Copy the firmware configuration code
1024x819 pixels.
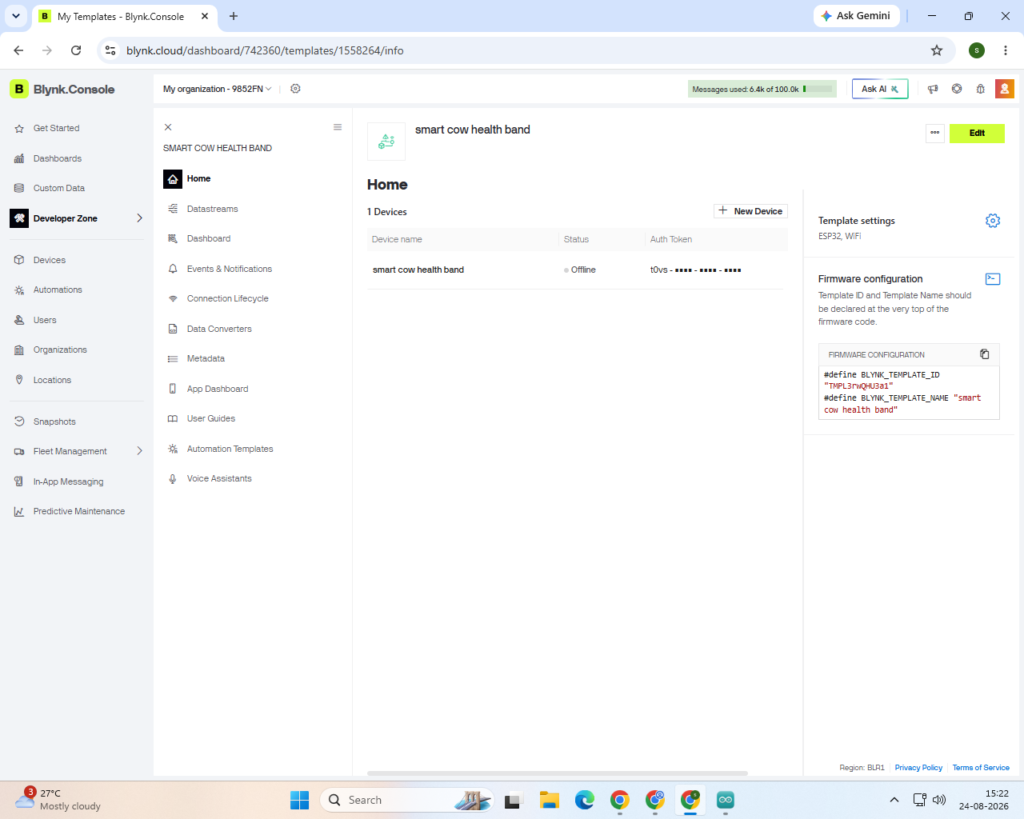point(984,354)
